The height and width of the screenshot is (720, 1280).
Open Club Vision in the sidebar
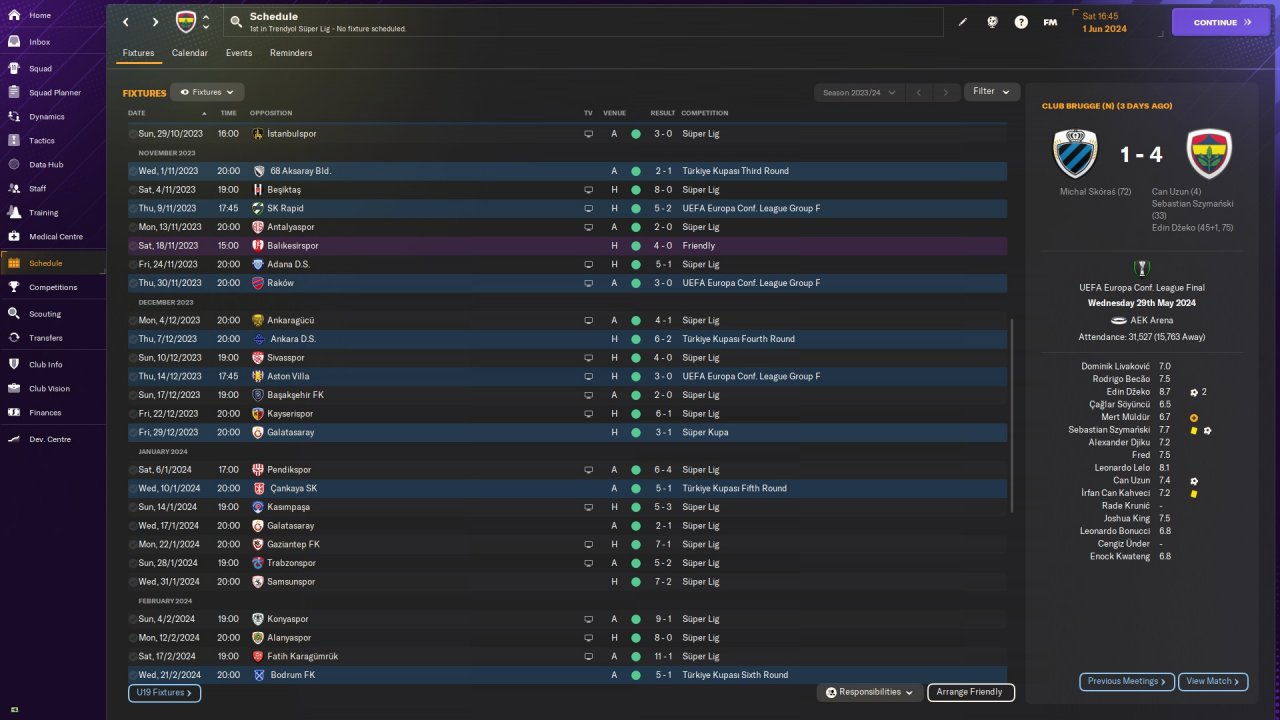tap(50, 389)
